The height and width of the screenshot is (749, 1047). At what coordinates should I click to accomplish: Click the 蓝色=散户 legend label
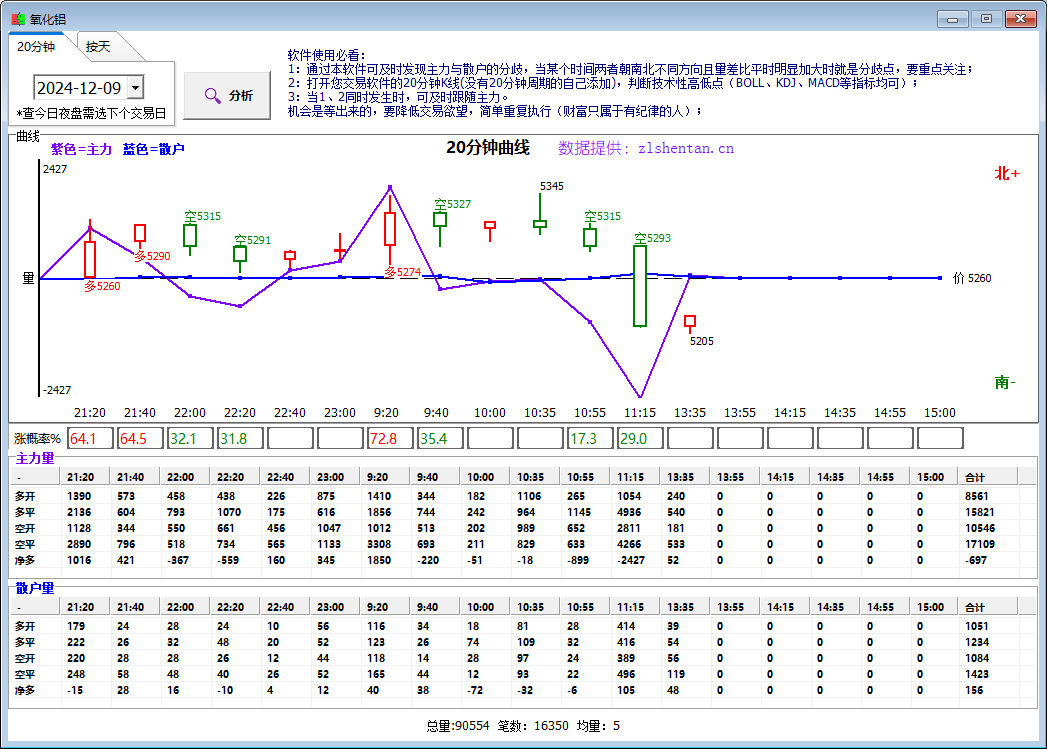click(x=153, y=150)
